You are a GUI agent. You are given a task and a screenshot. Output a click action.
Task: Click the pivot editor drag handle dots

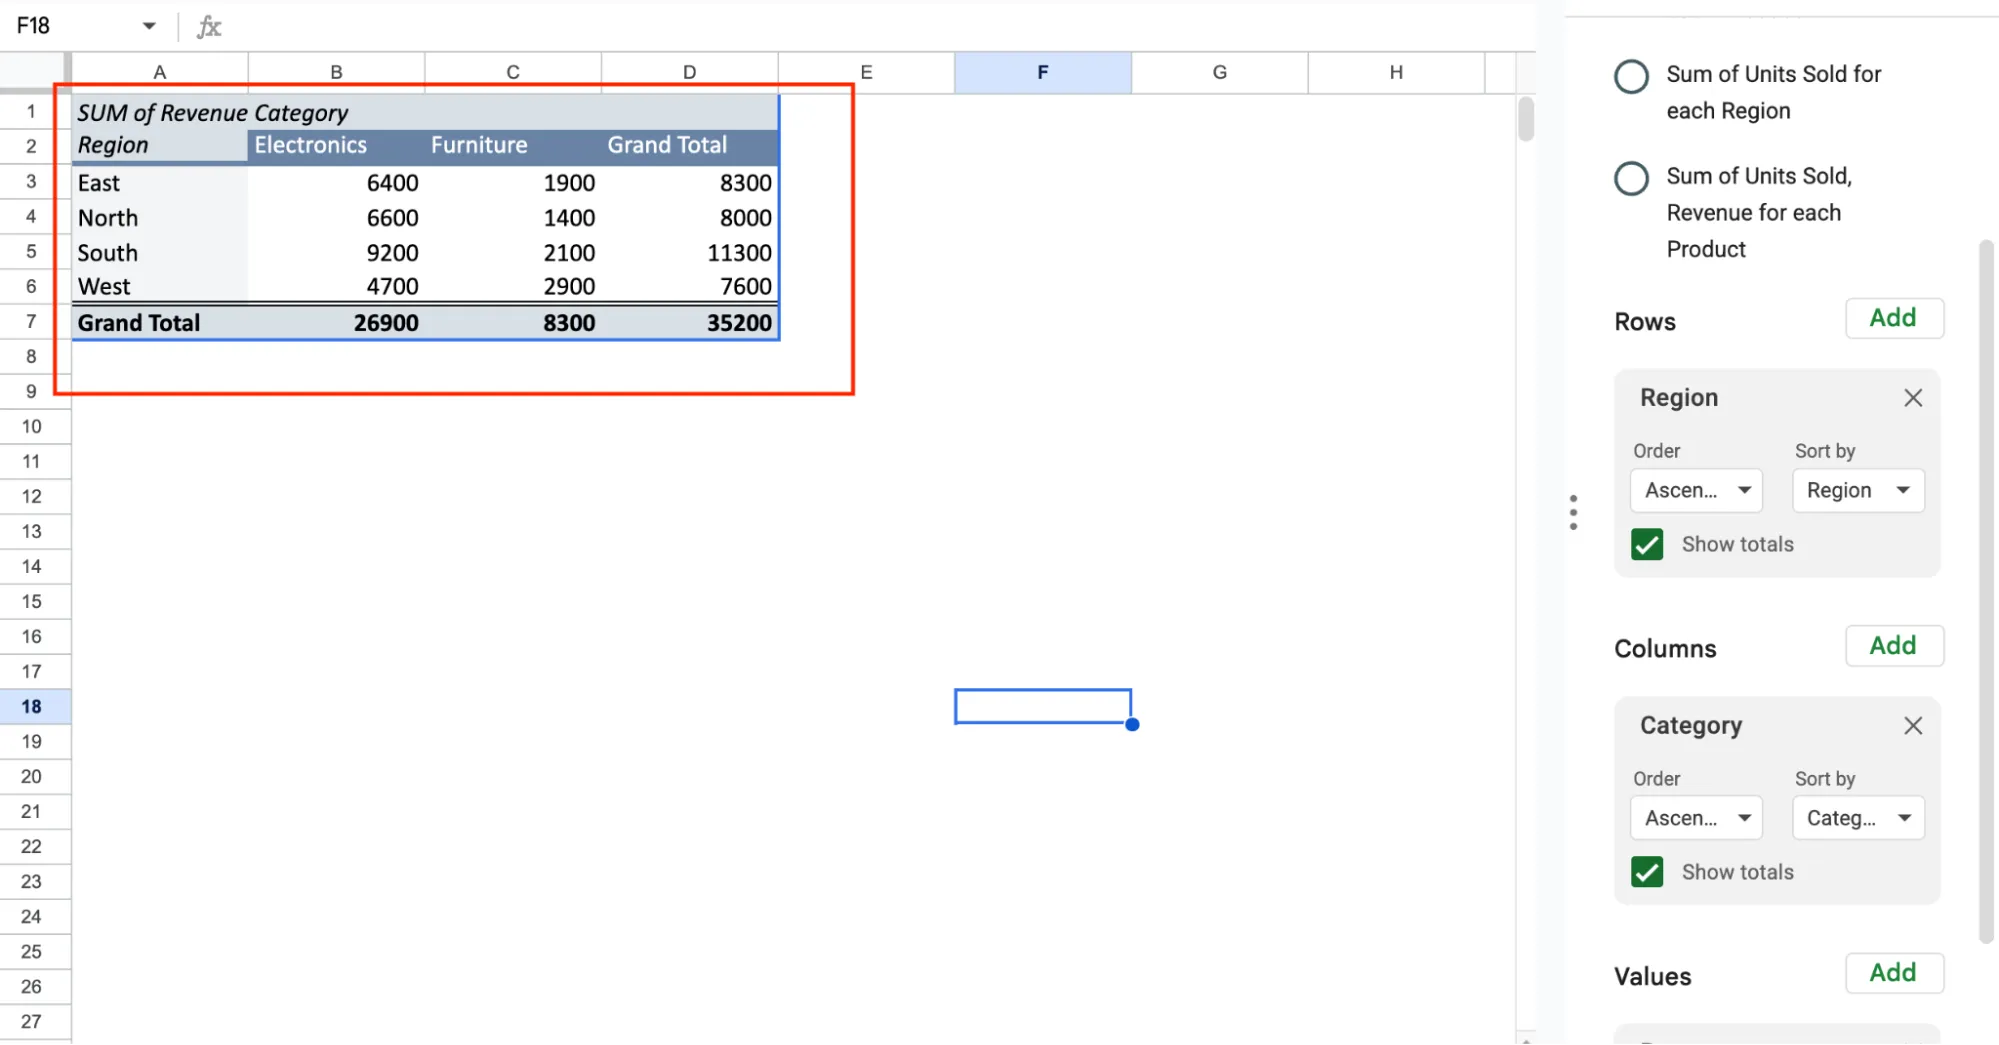[1572, 511]
